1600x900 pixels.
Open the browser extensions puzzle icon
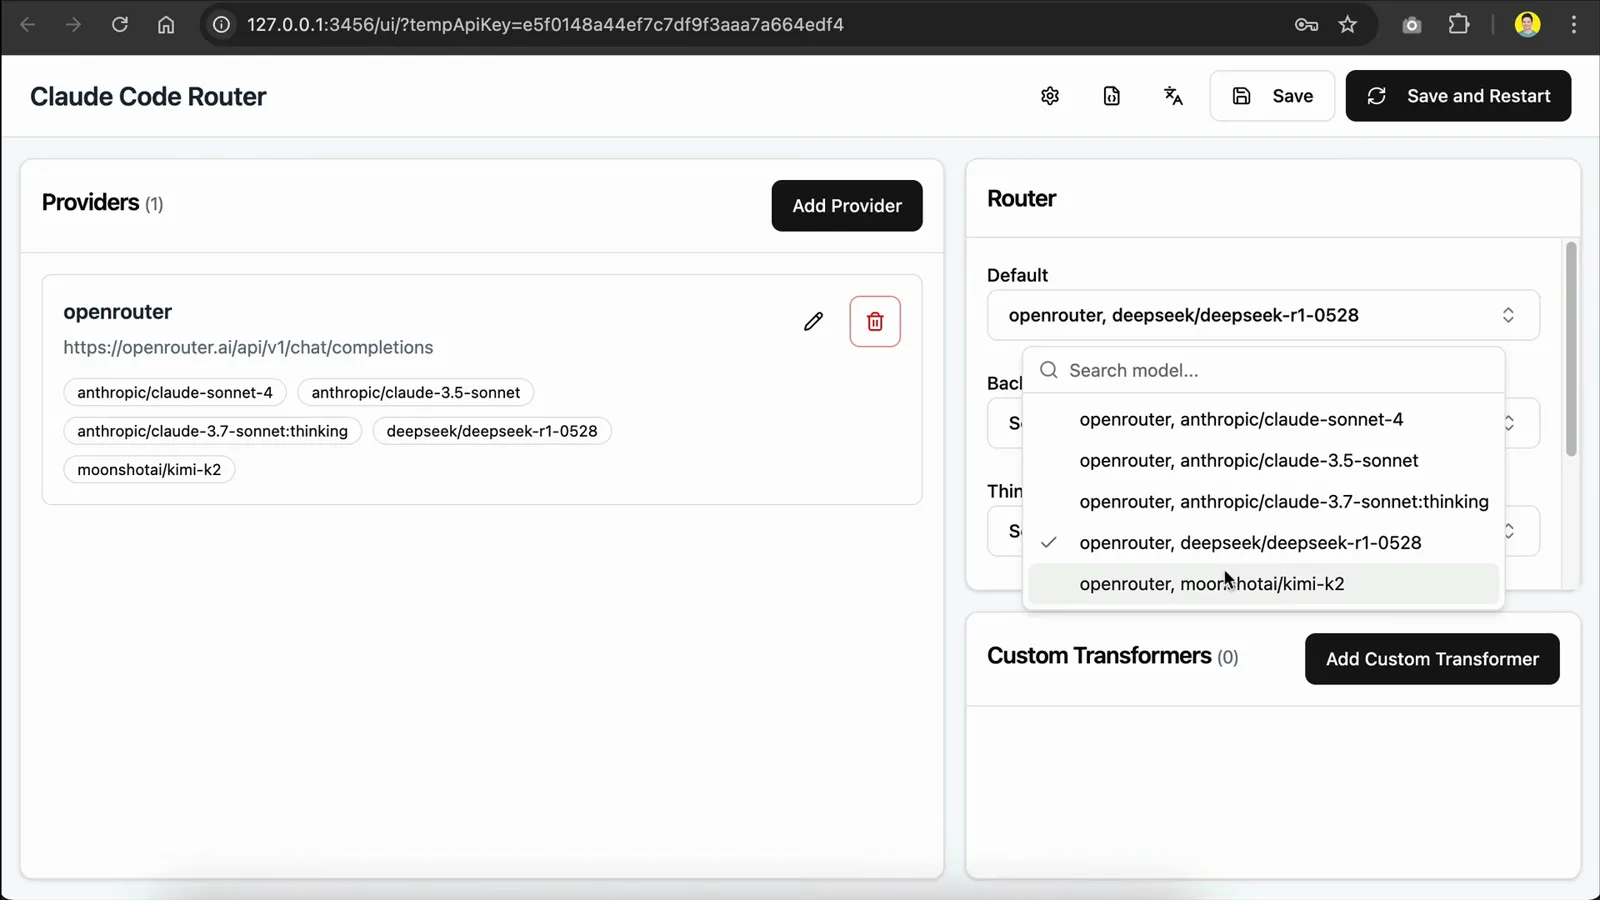click(1459, 24)
